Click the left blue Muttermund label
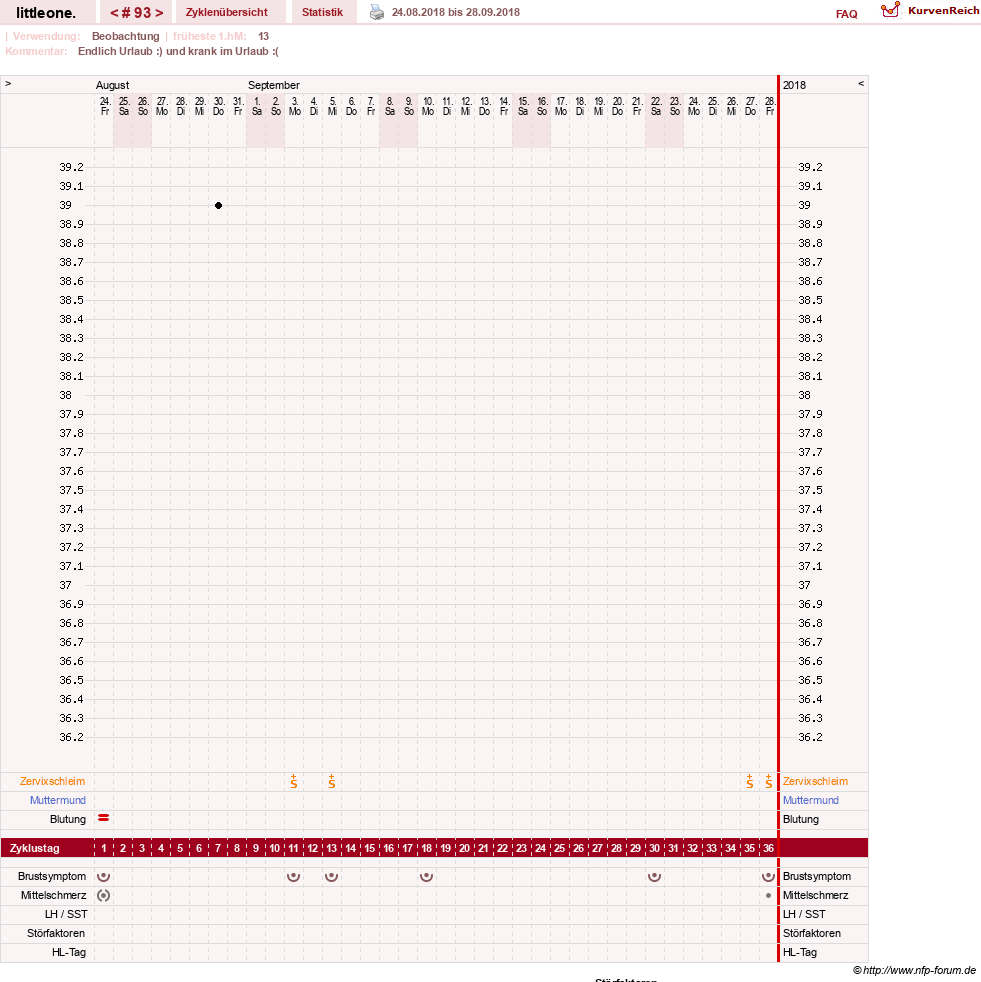This screenshot has height=982, width=981. tap(58, 800)
